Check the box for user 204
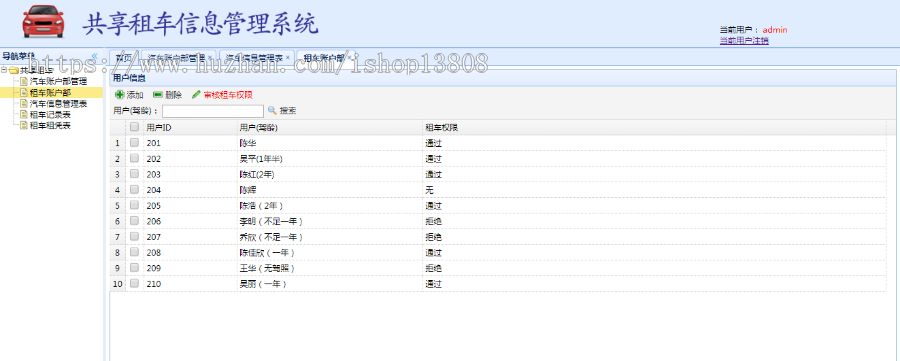Screen dimensions: 900x361 point(134,189)
